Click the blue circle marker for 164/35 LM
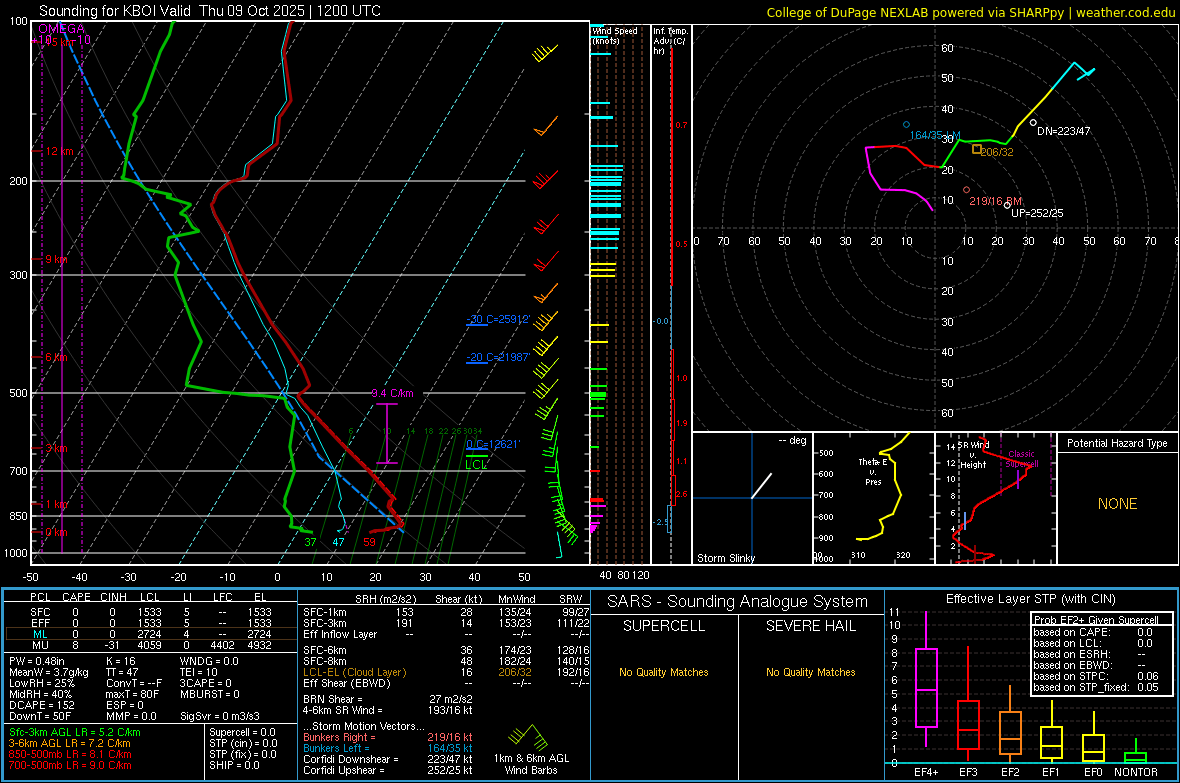1180x783 pixels. (x=906, y=125)
